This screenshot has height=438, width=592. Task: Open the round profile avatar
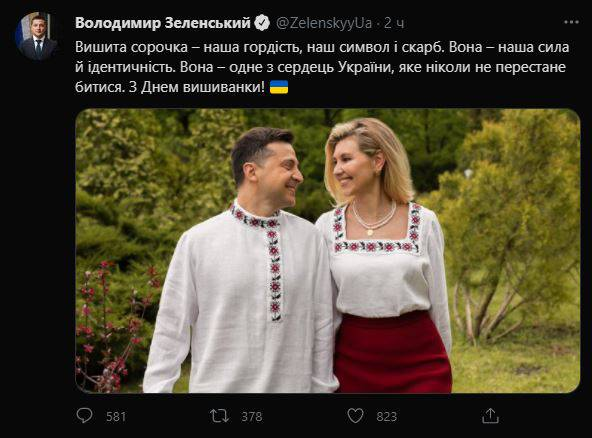click(x=37, y=36)
